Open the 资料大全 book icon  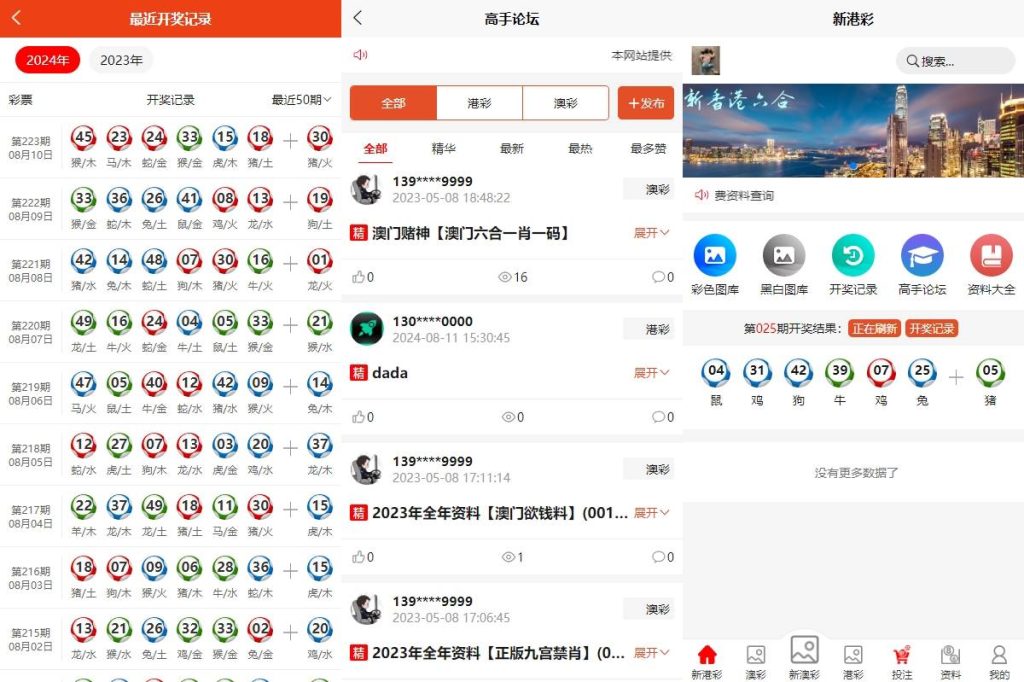(x=991, y=256)
